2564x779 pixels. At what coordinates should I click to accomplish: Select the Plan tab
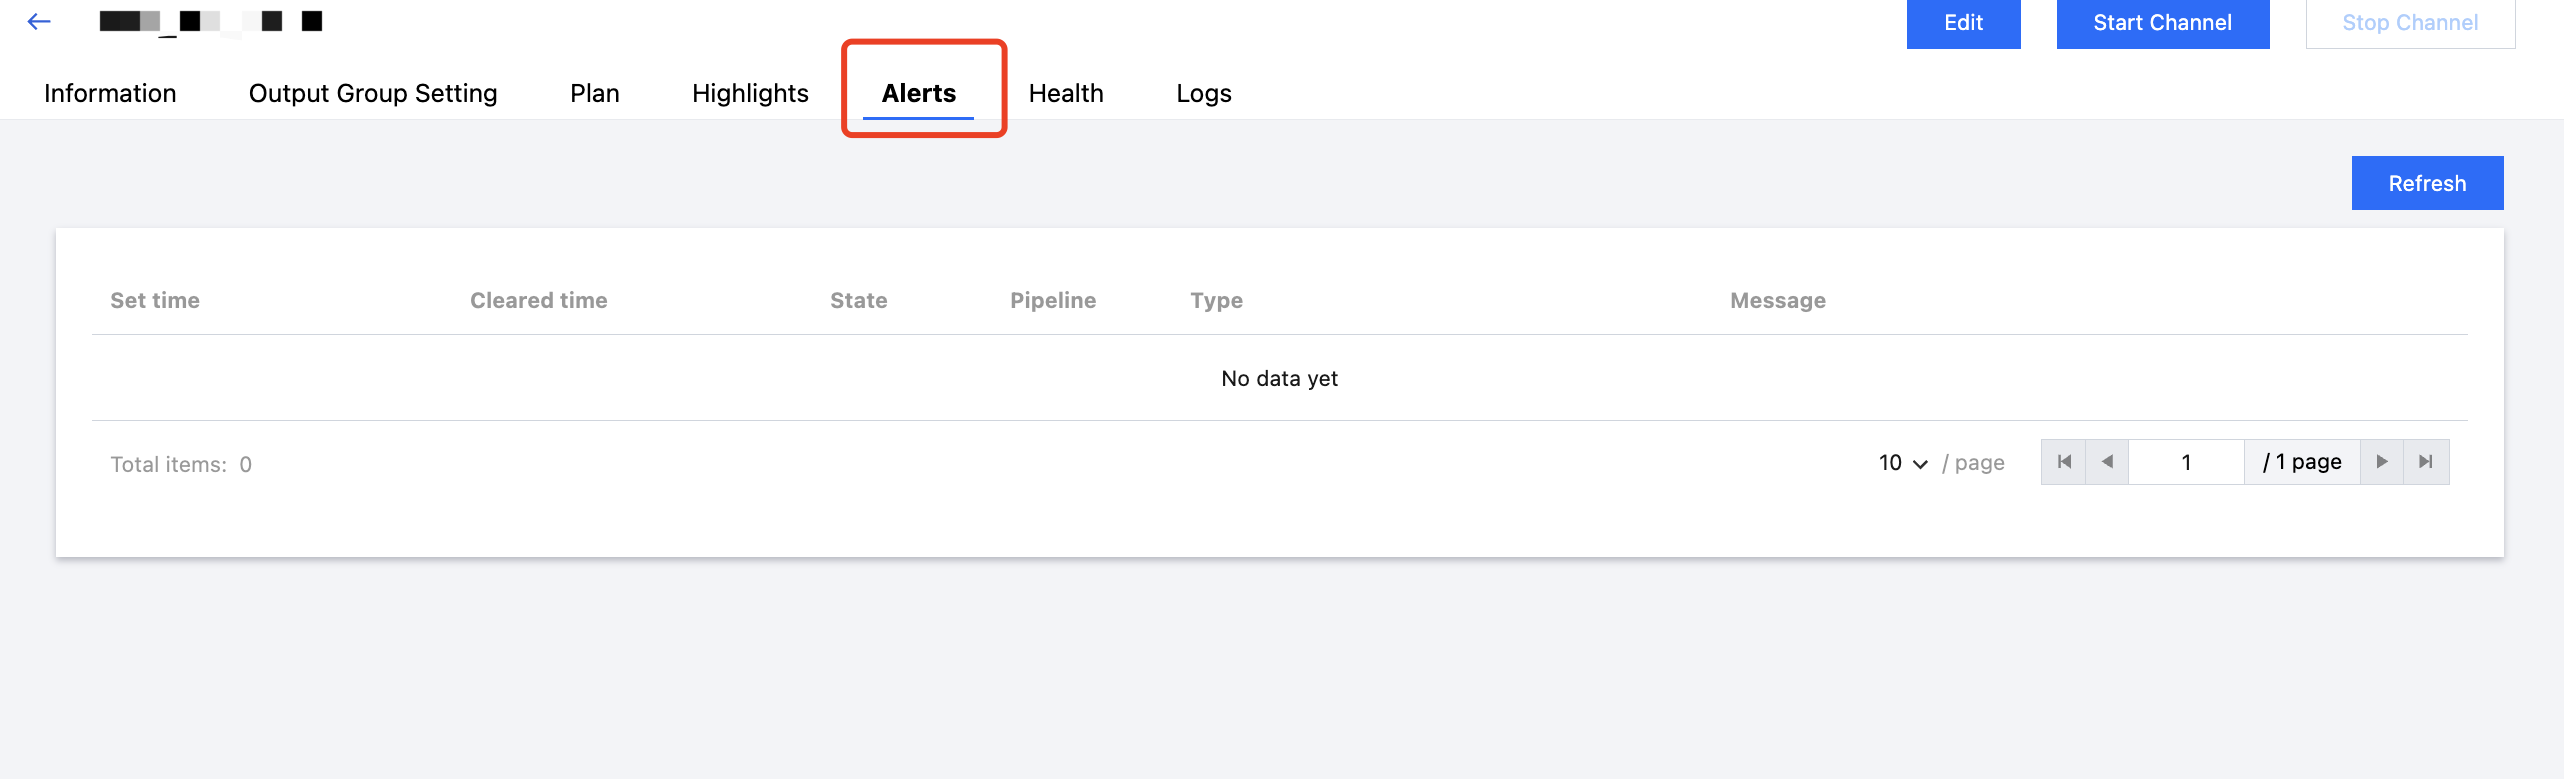pos(595,93)
